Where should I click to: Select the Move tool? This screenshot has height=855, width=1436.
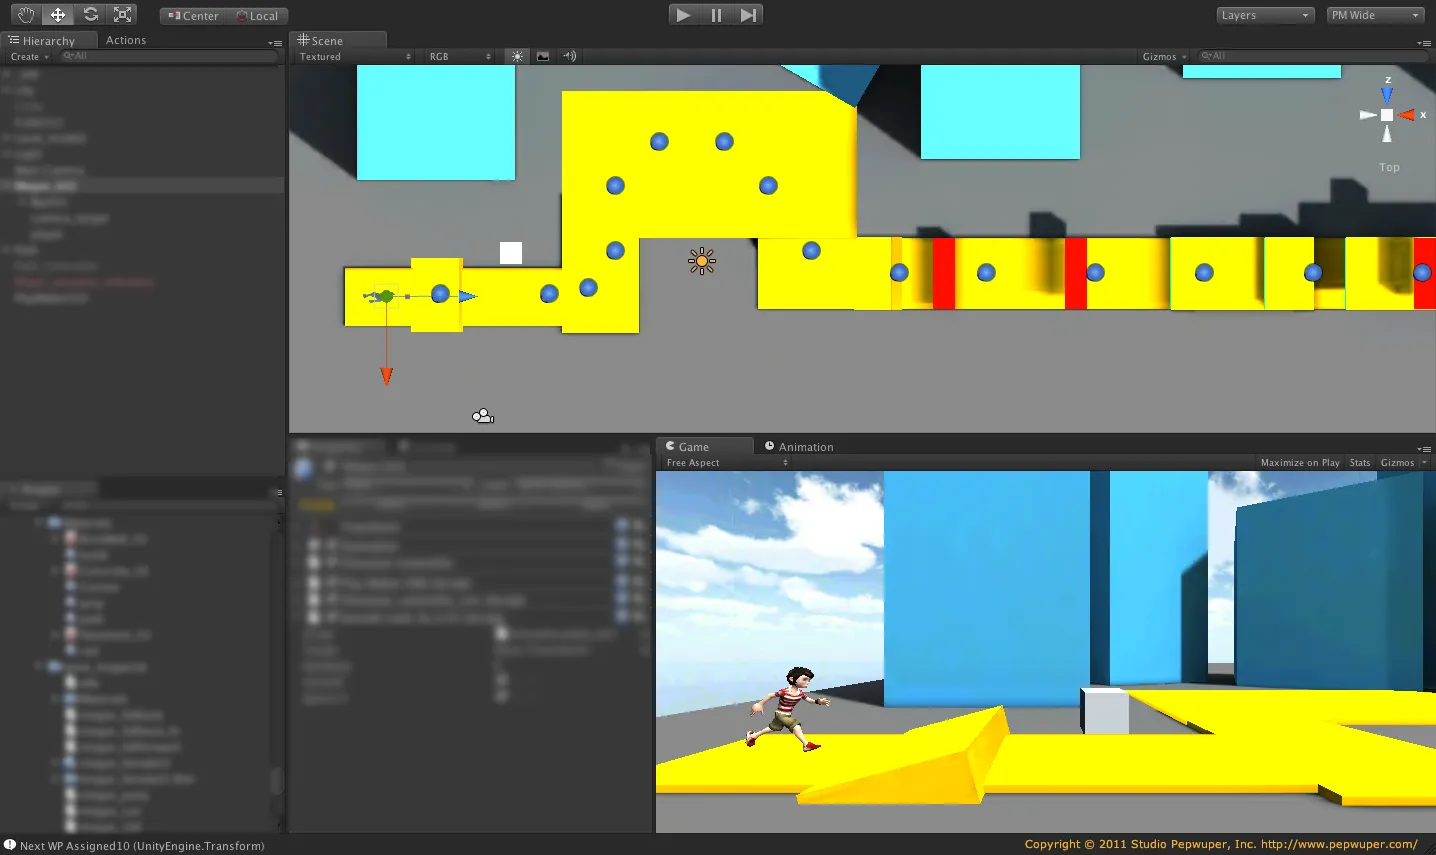pos(58,15)
